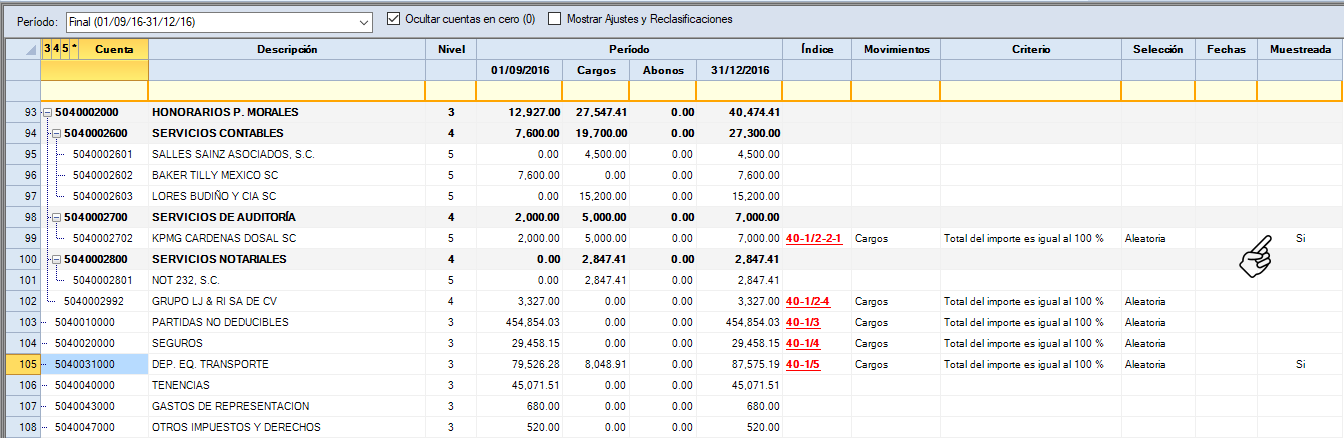This screenshot has height=438, width=1344.
Task: Uncheck Ocultar cuentas en cero checkbox
Action: click(x=393, y=19)
